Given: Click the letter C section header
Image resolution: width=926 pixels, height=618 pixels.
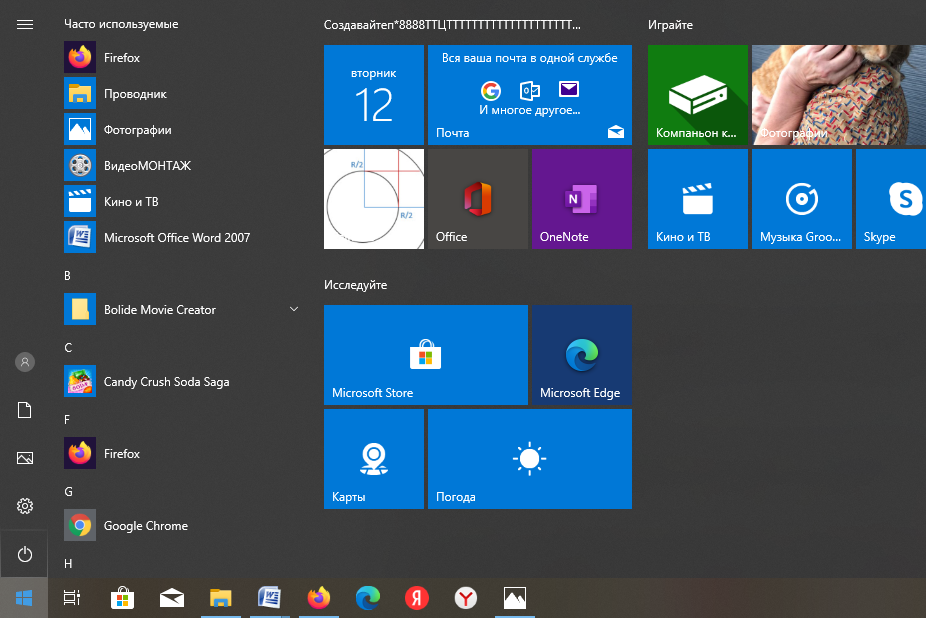Looking at the screenshot, I should point(68,348).
